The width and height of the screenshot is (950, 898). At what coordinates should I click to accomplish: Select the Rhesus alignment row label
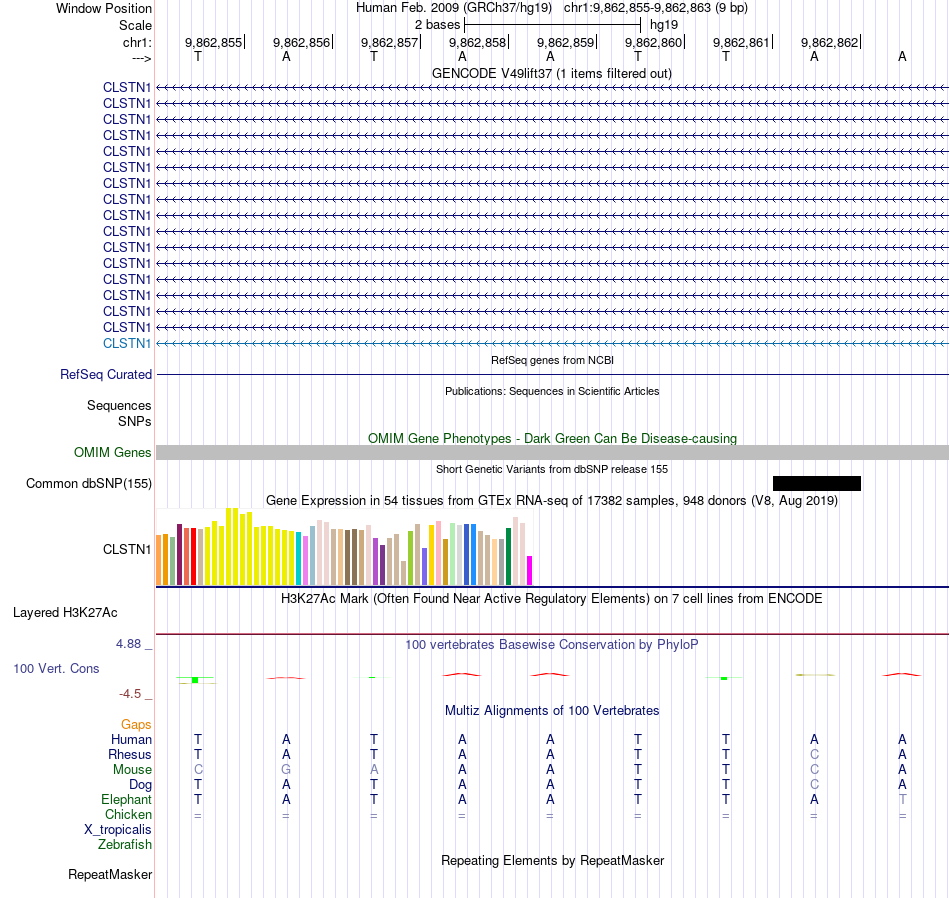click(130, 754)
